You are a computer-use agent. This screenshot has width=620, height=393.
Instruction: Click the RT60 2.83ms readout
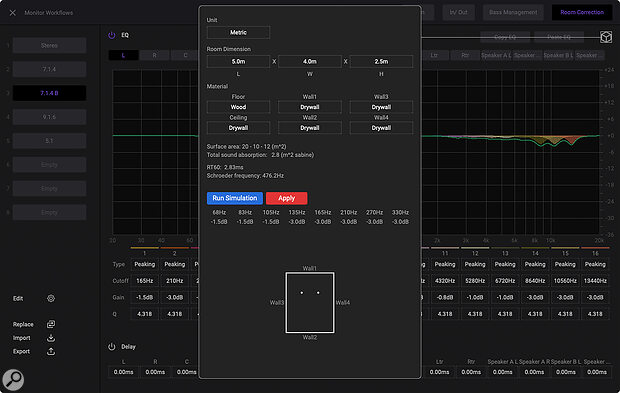225,167
